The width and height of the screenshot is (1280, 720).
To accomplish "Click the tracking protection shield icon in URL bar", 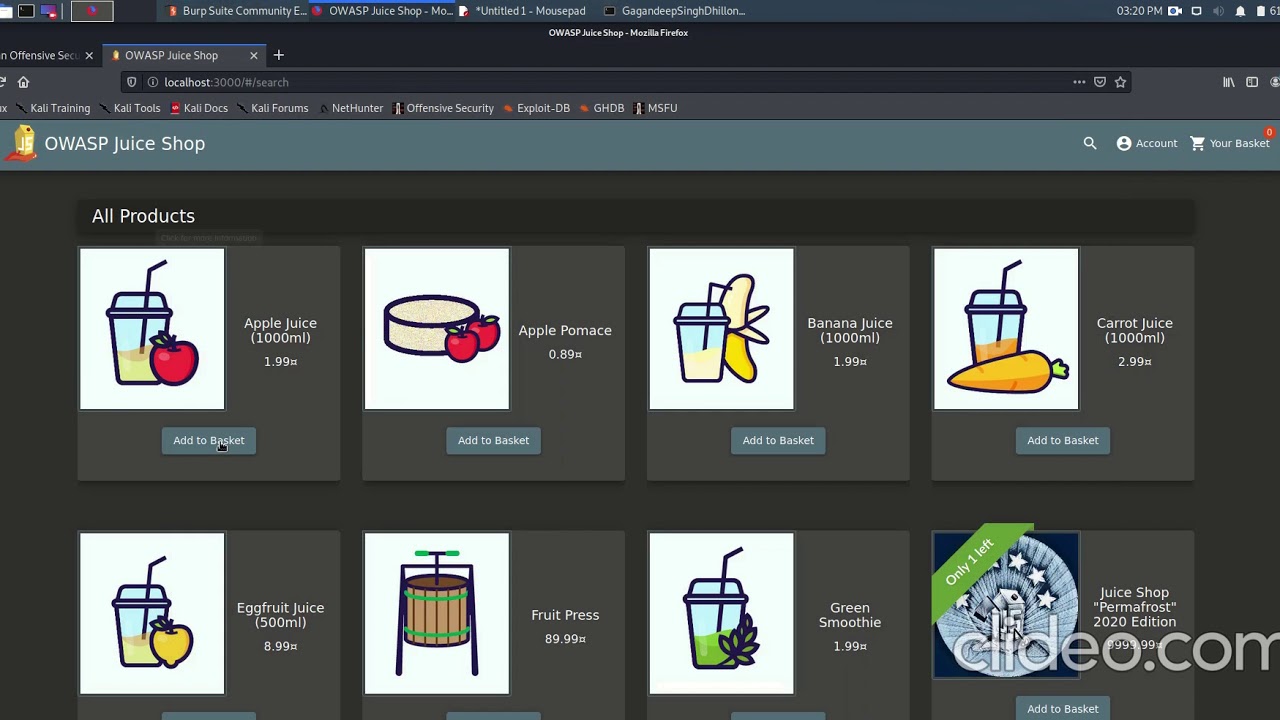I will (x=131, y=82).
